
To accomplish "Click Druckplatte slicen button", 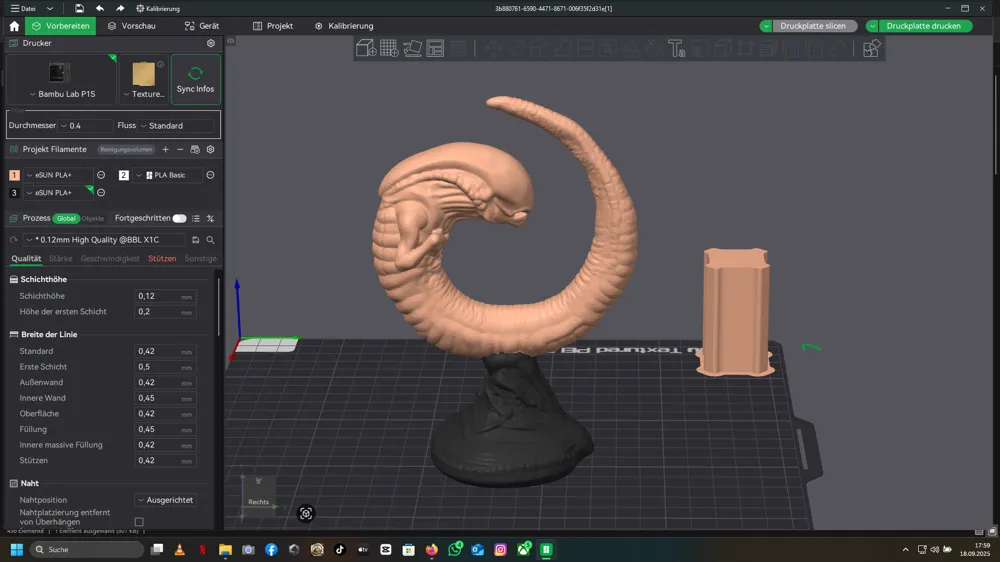I will pos(813,26).
